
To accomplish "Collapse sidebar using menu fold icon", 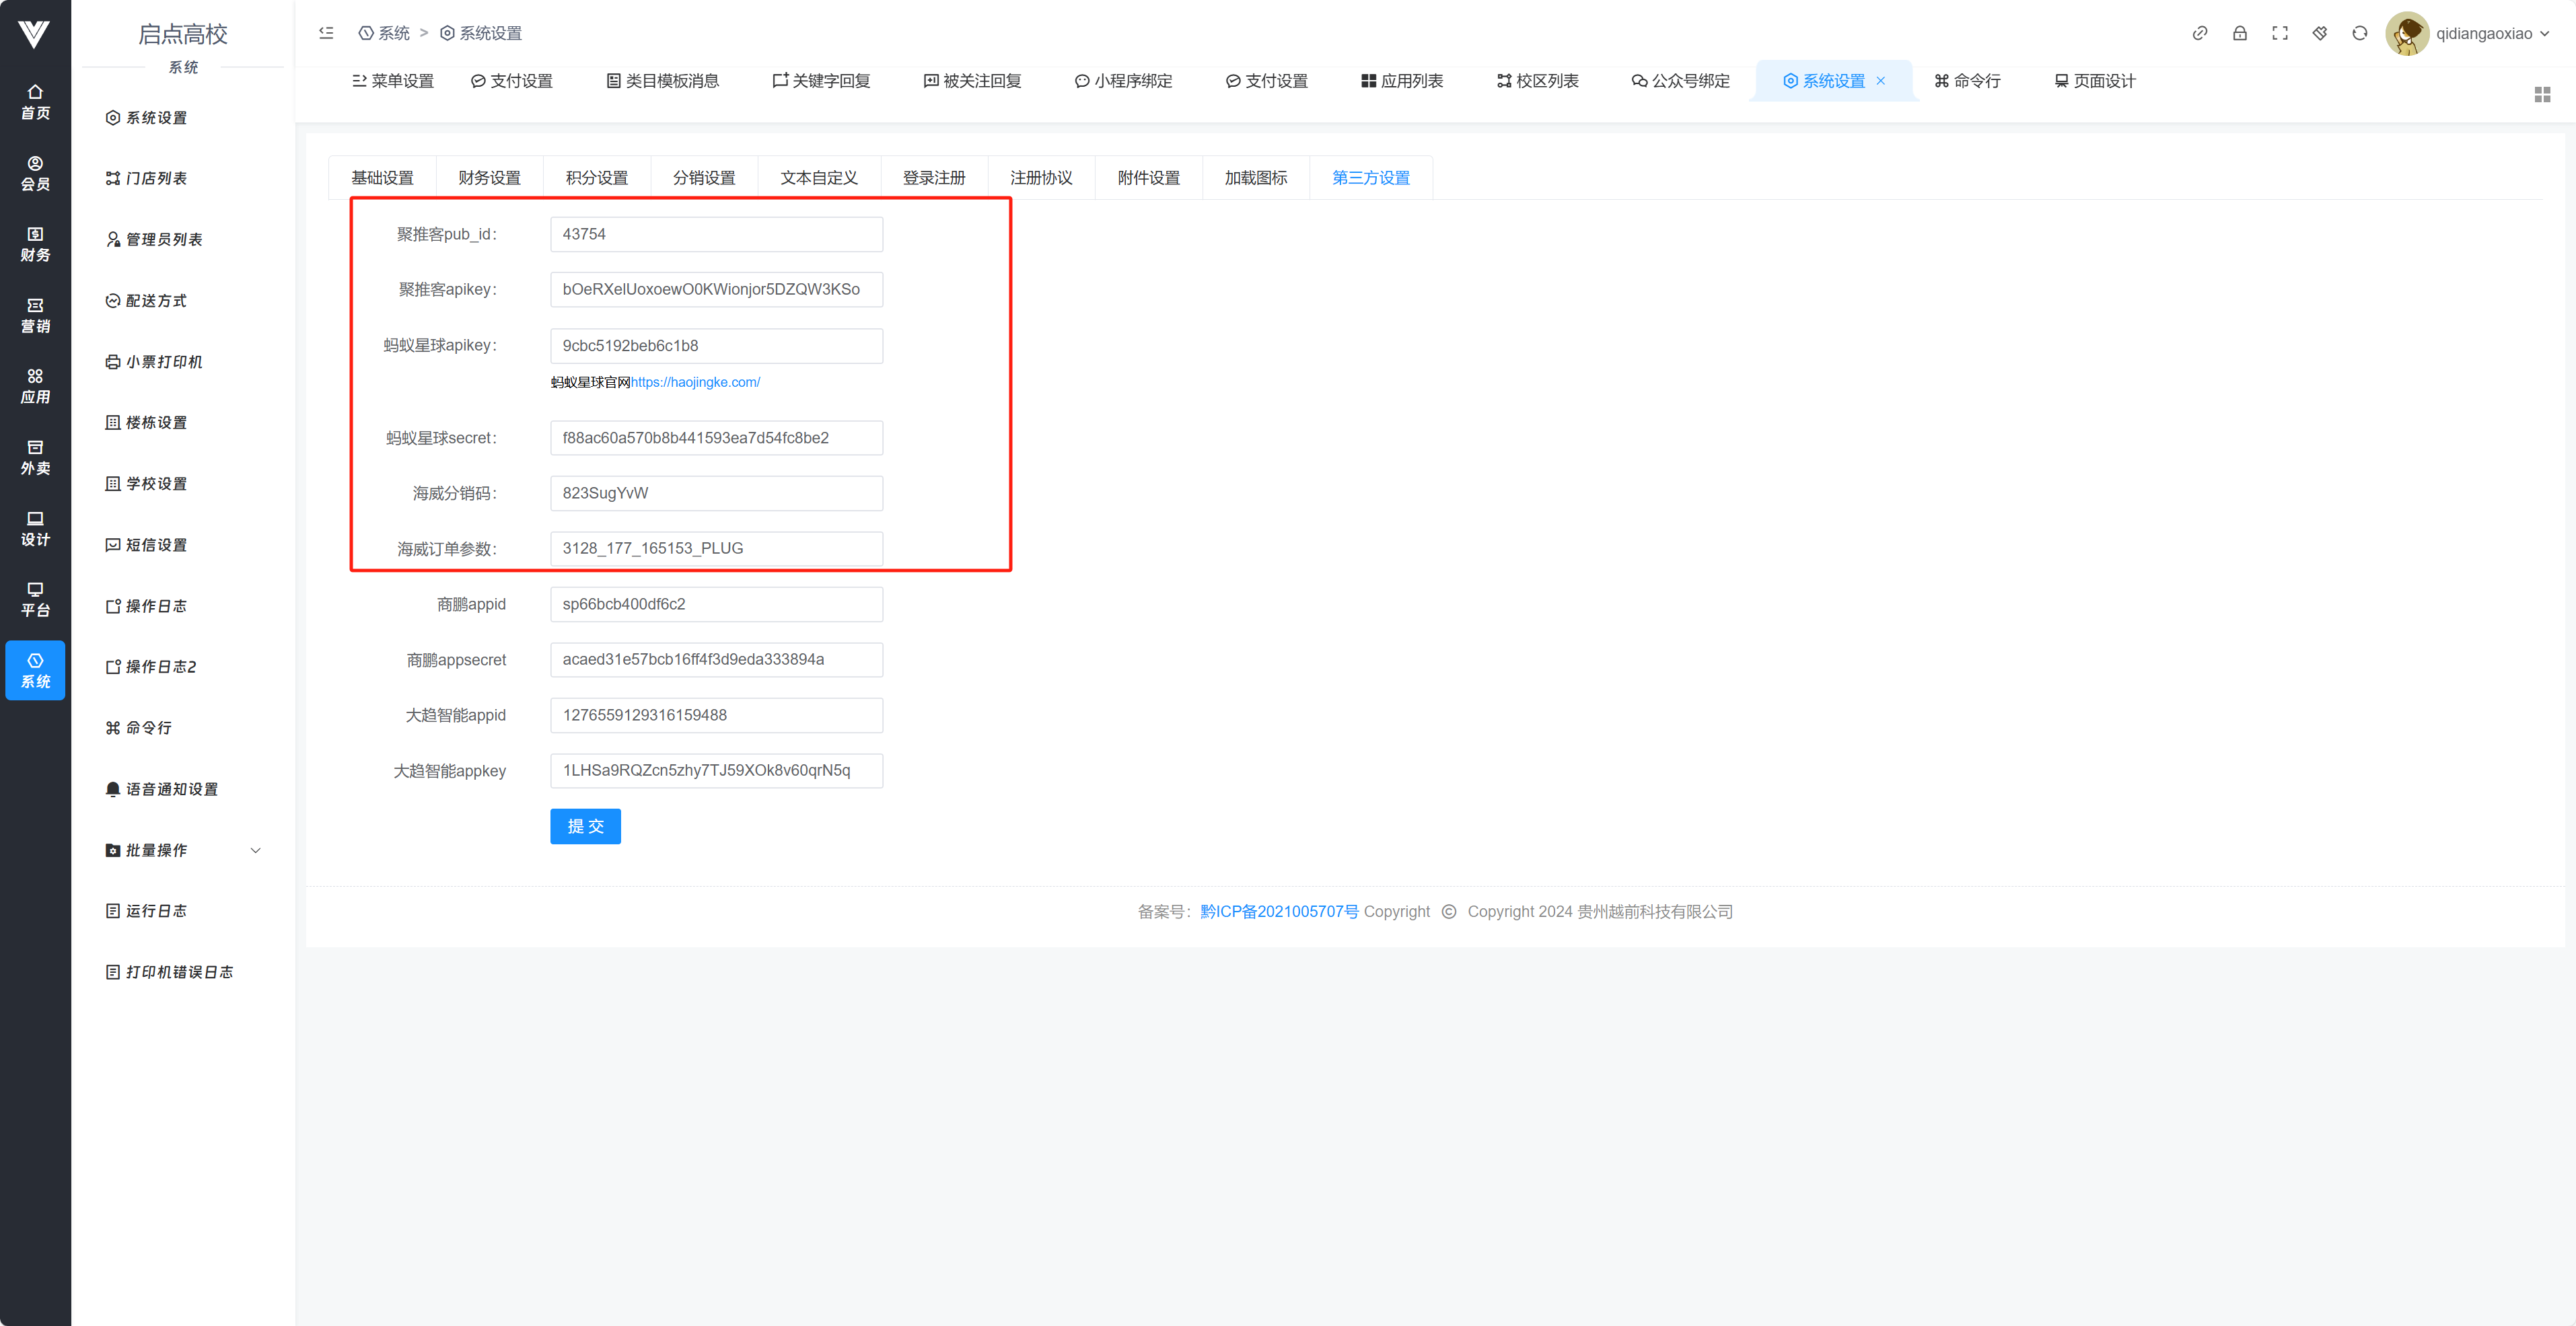I will (326, 33).
